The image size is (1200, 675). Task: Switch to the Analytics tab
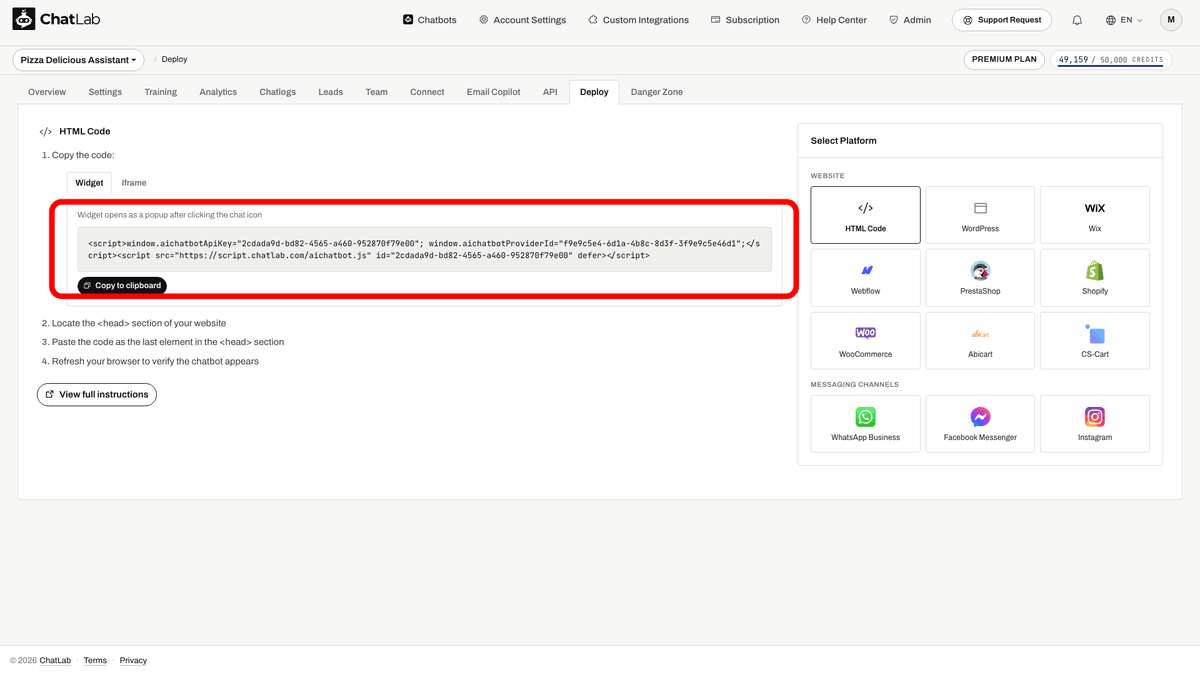click(x=218, y=92)
